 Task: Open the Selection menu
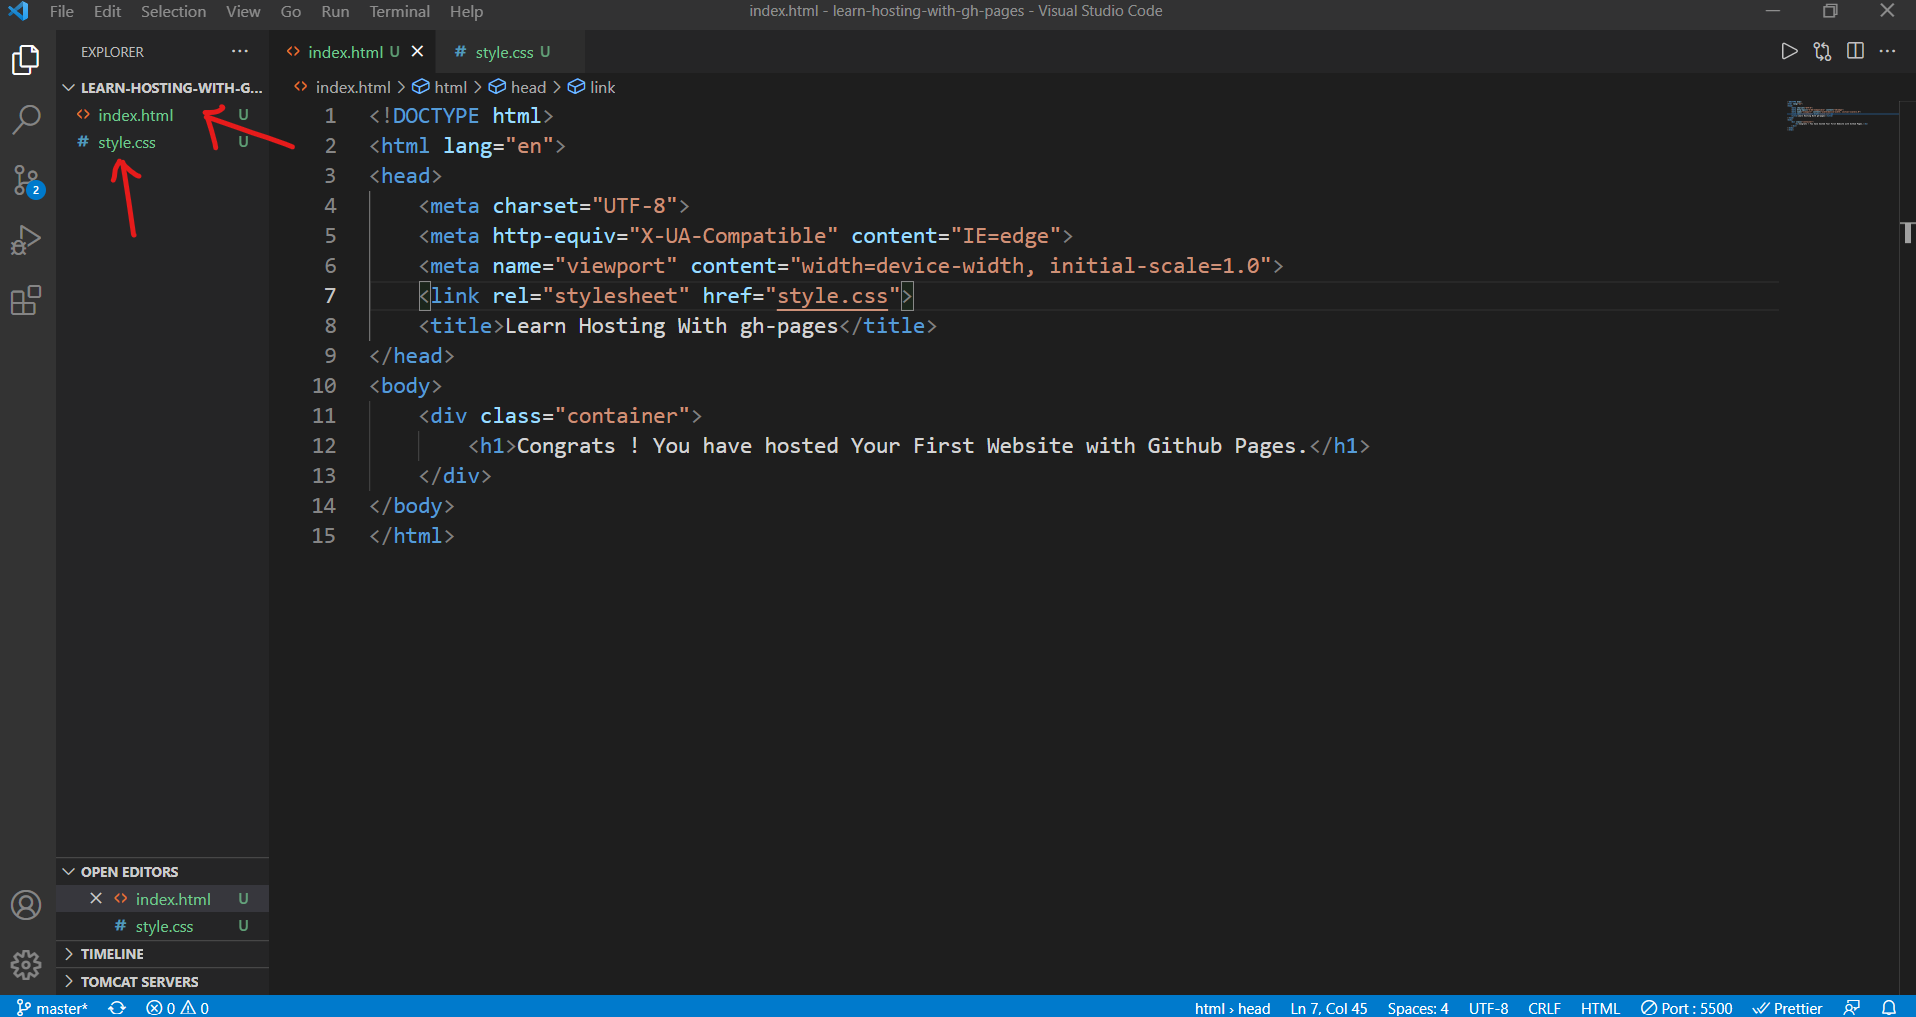(x=173, y=11)
